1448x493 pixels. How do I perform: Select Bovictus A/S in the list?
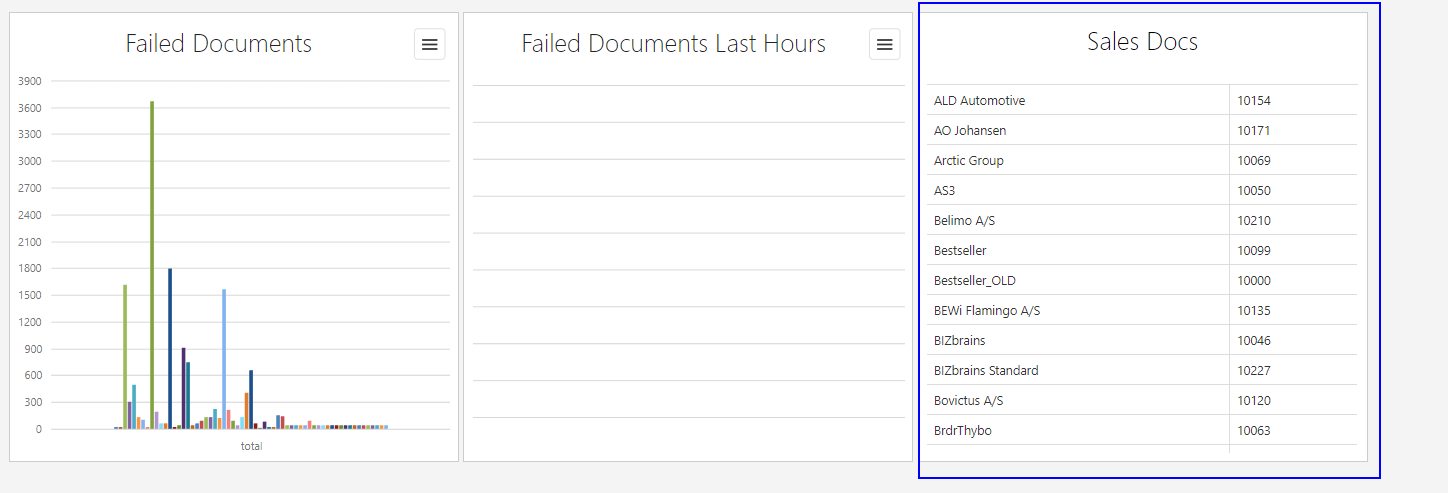(968, 401)
